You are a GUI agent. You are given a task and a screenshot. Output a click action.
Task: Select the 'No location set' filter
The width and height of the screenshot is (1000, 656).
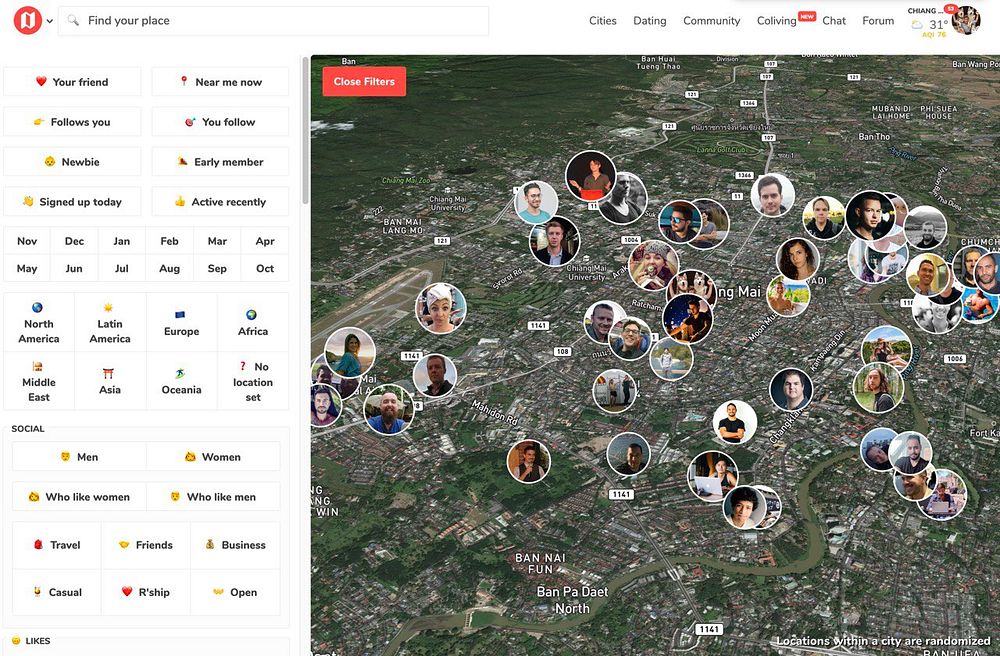click(253, 381)
